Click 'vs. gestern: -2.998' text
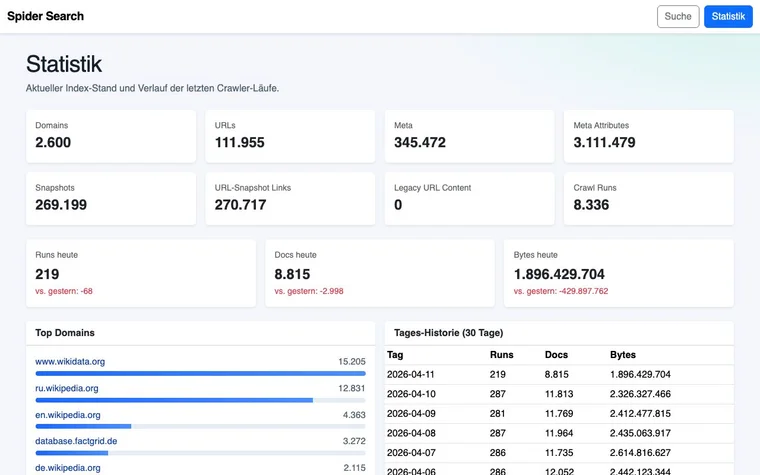 coord(309,291)
